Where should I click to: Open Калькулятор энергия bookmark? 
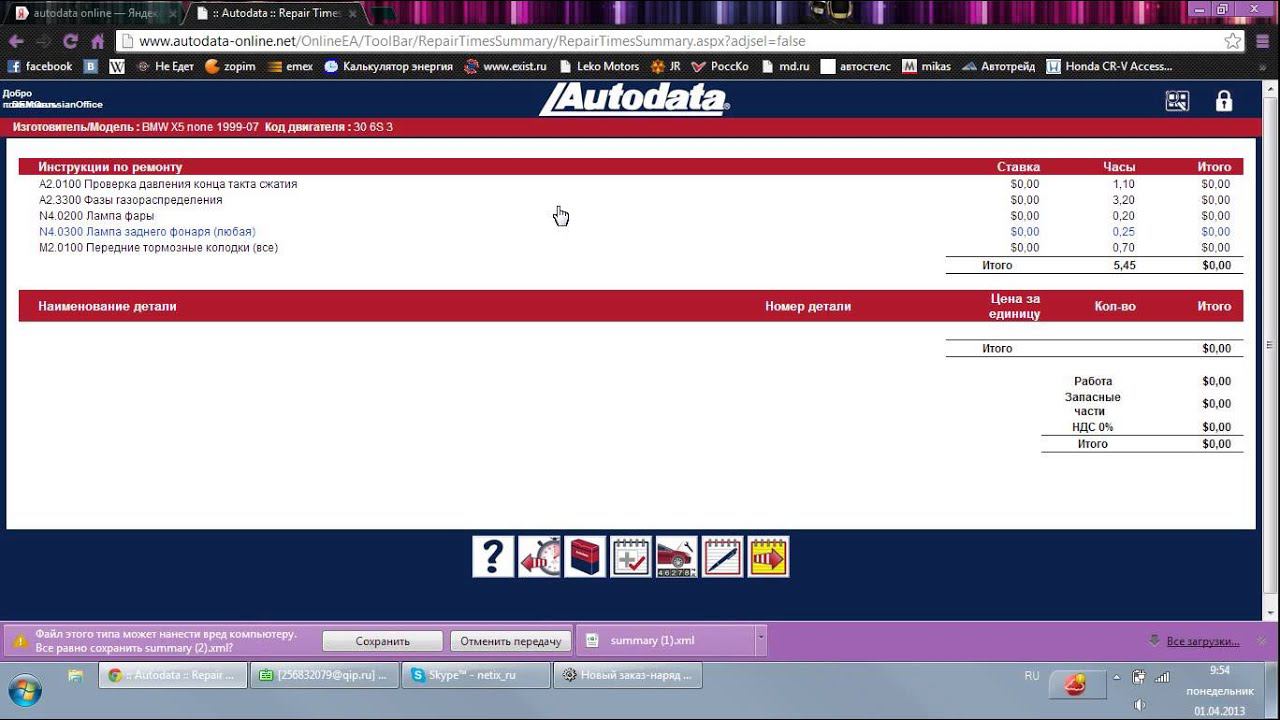click(388, 67)
